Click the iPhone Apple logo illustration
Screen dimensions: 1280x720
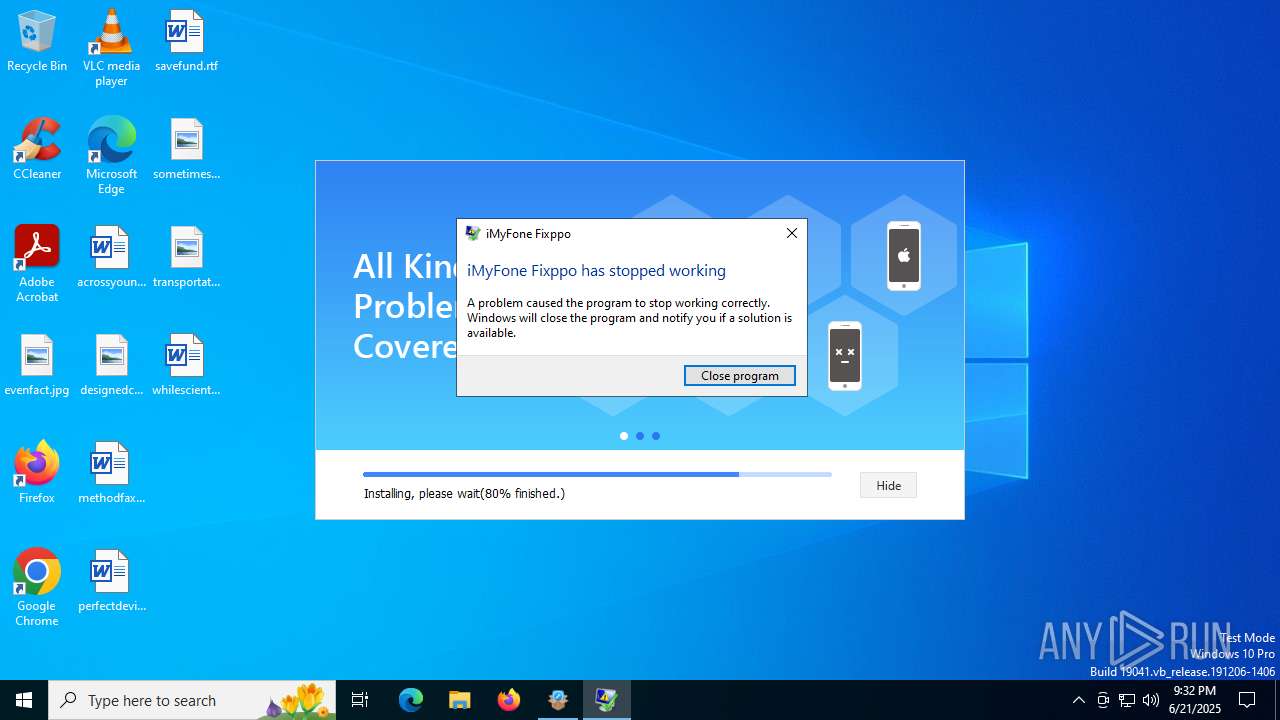coord(904,256)
